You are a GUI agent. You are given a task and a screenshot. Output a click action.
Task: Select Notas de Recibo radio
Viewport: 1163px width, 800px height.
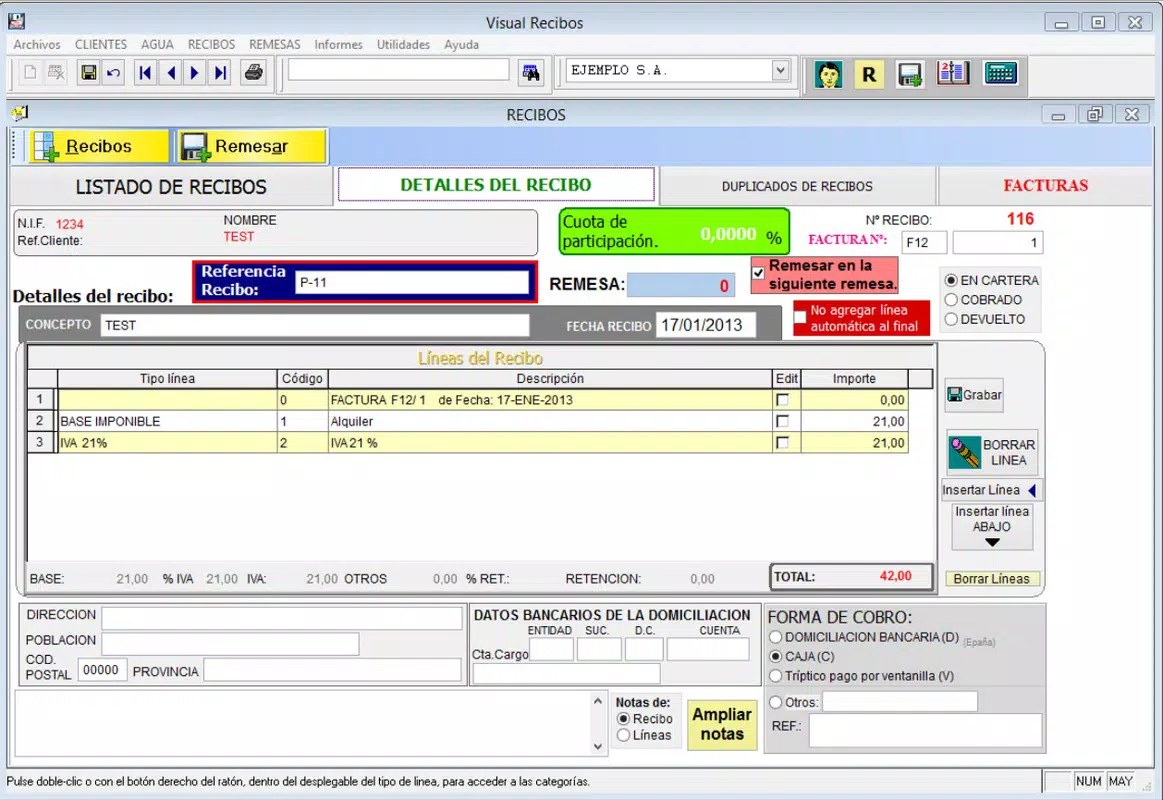(x=623, y=718)
